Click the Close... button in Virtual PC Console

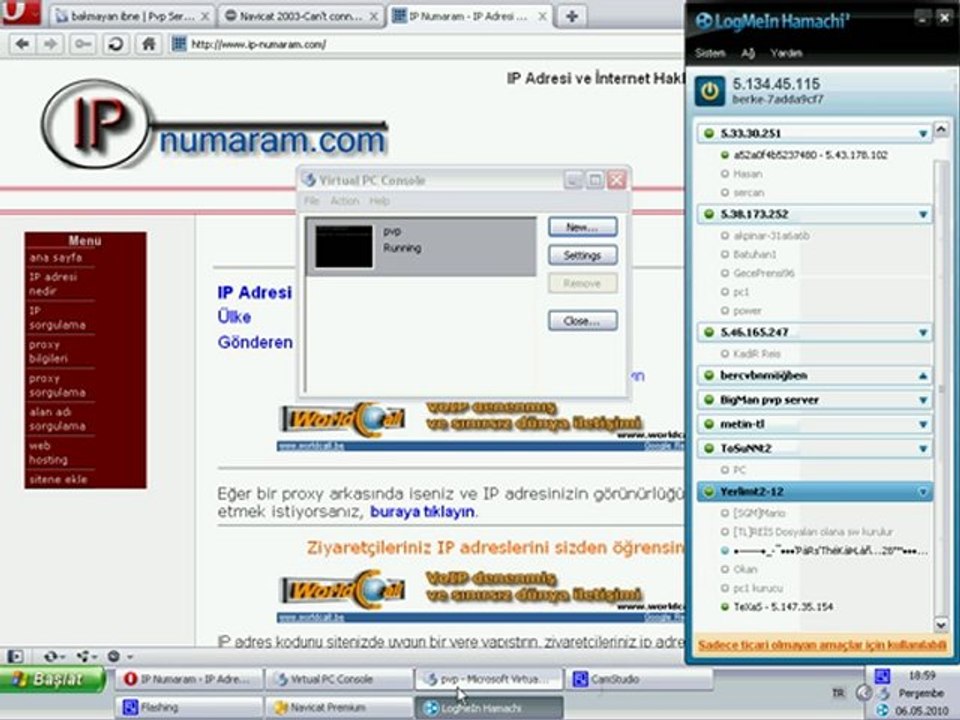click(x=582, y=321)
